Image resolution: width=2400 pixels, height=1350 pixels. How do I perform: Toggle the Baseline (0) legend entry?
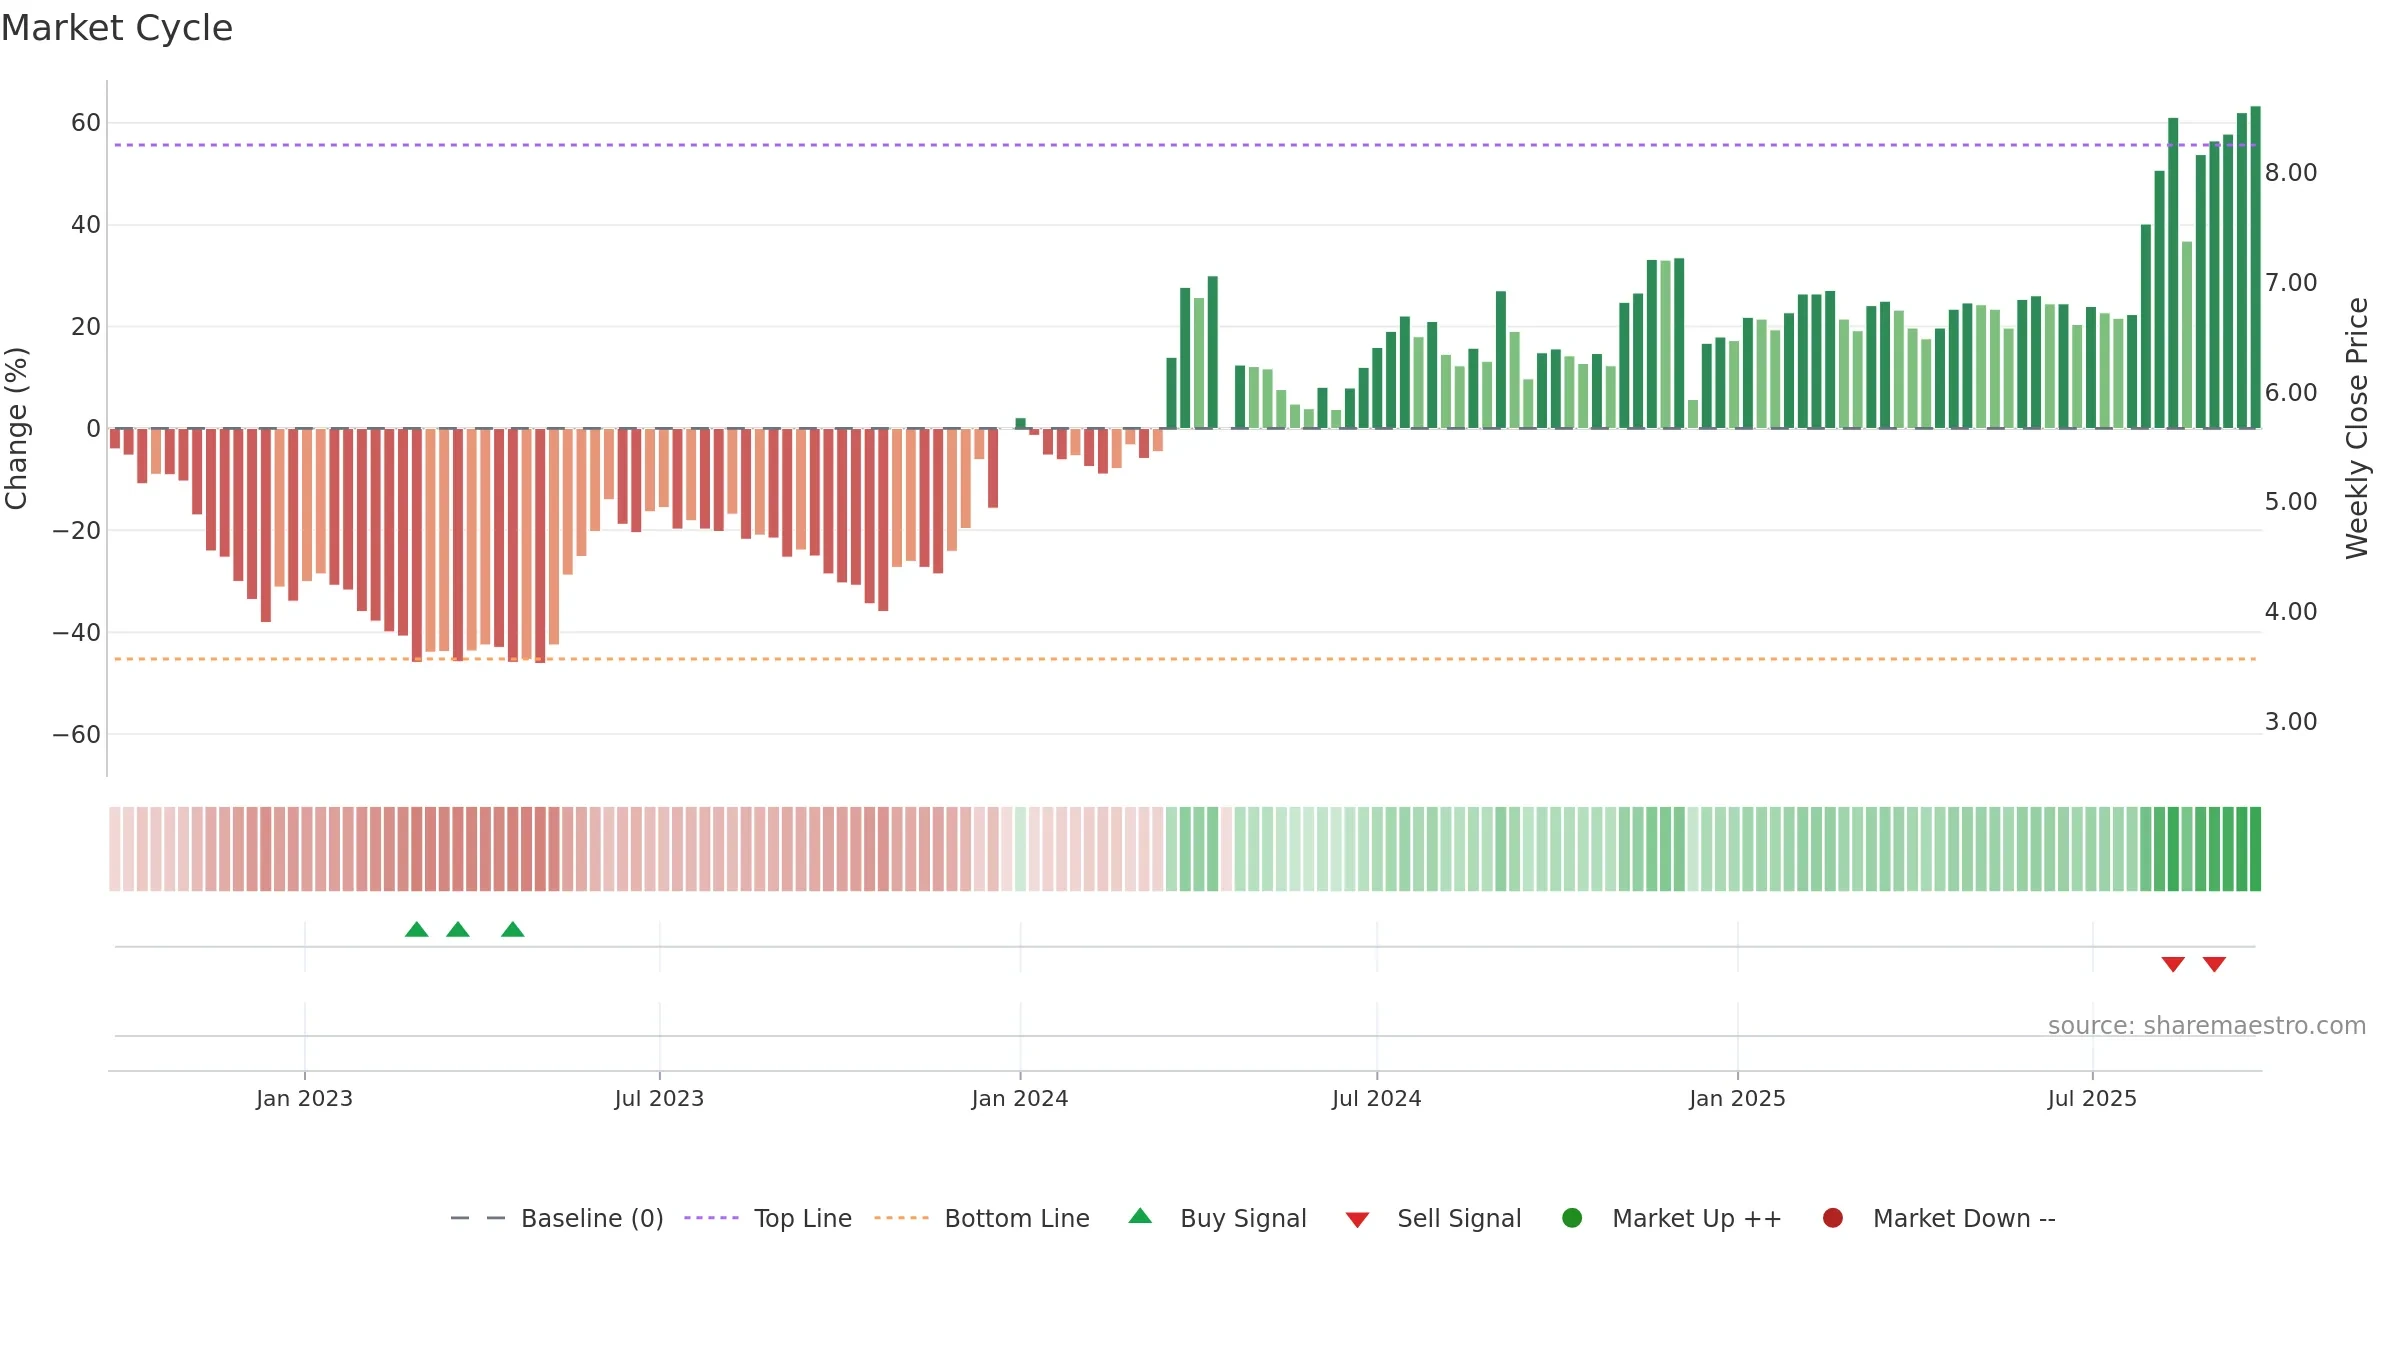click(x=557, y=1218)
